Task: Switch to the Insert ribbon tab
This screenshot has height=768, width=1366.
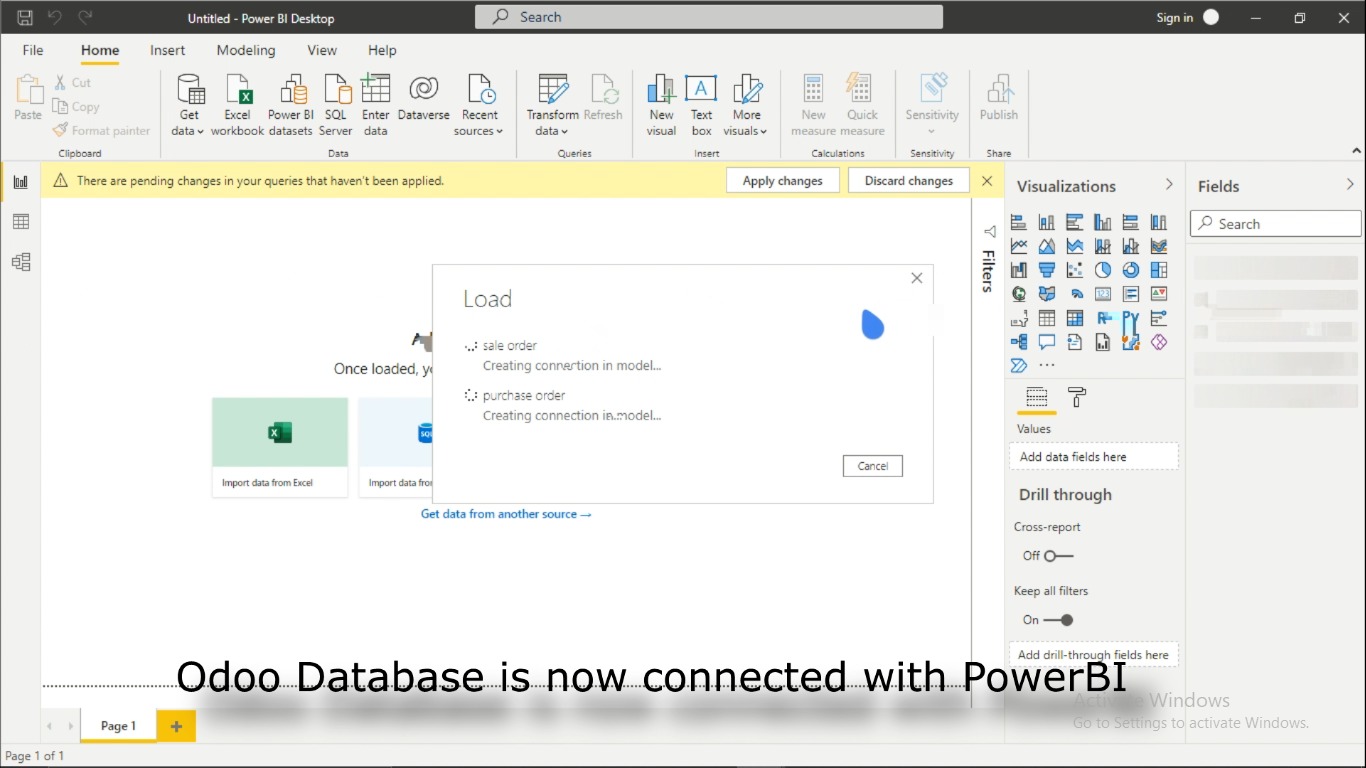Action: pyautogui.click(x=168, y=50)
